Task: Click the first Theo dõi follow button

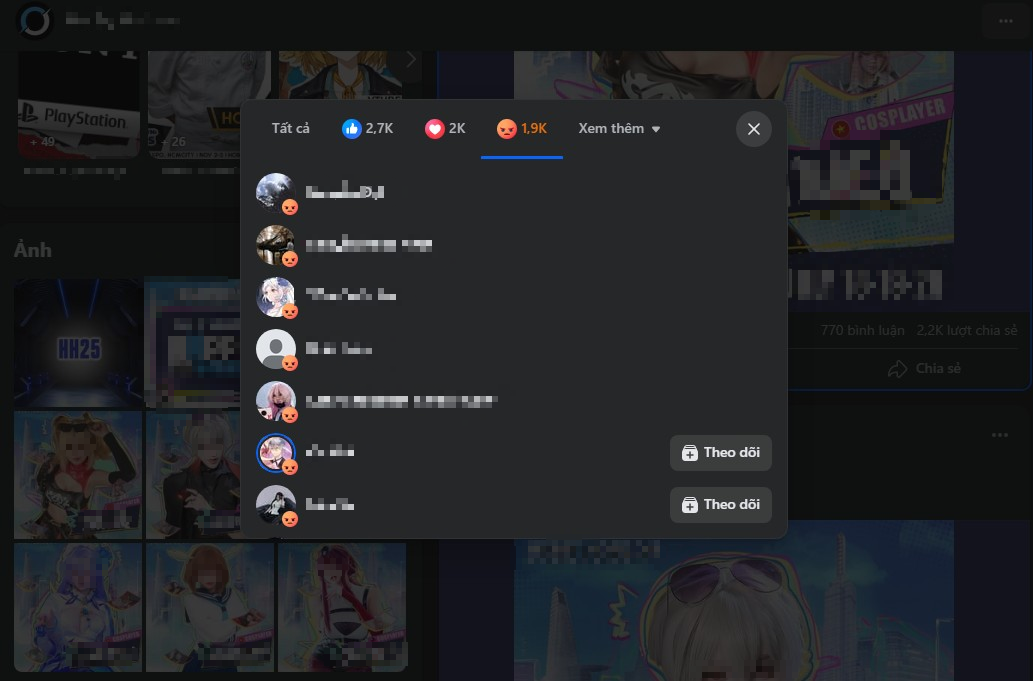Action: [x=720, y=453]
